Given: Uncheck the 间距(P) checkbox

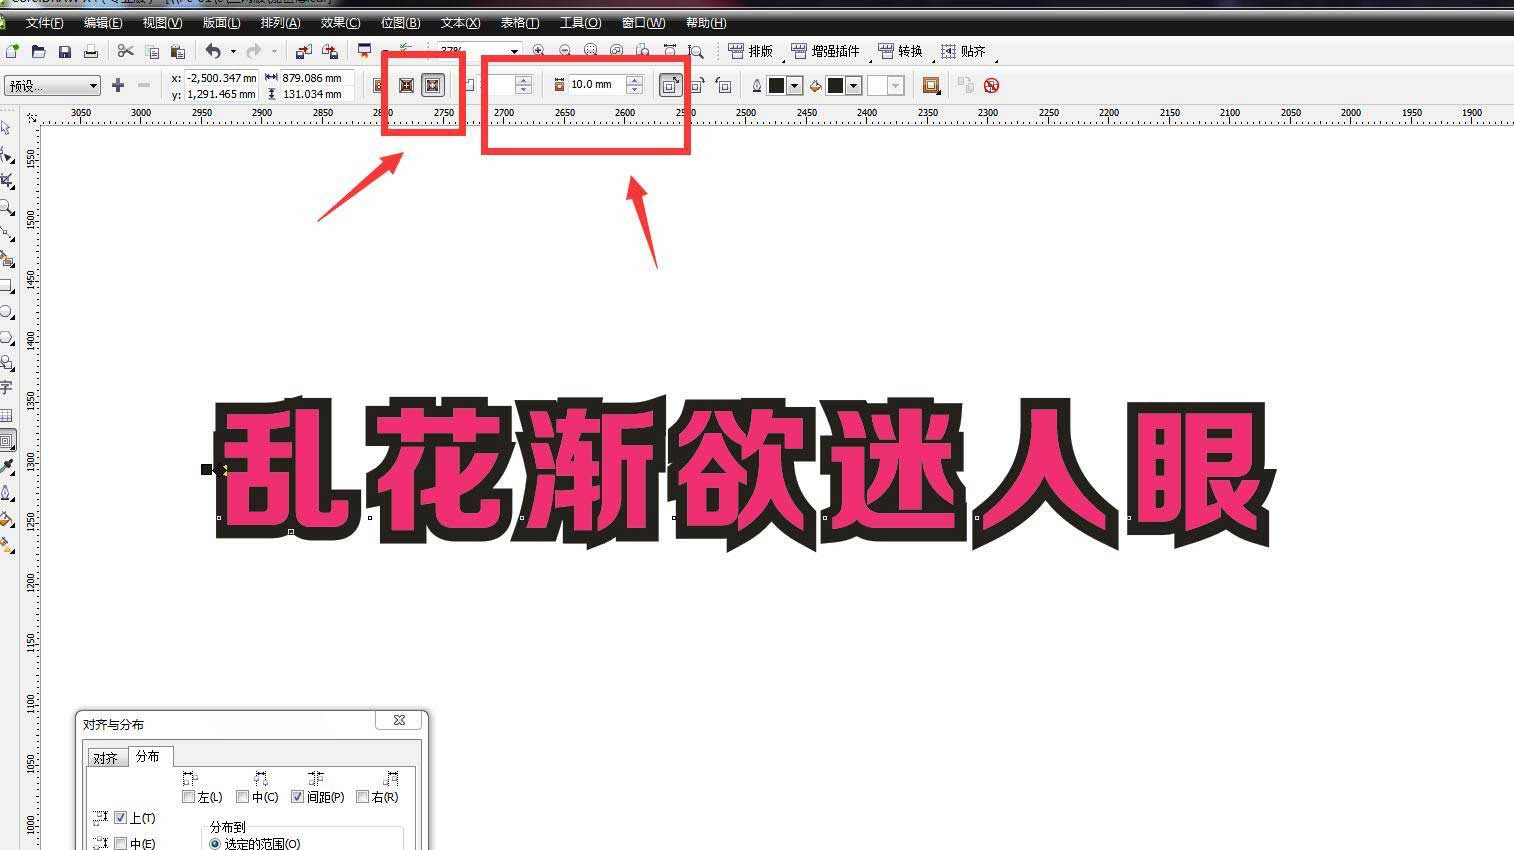Looking at the screenshot, I should click(x=297, y=796).
